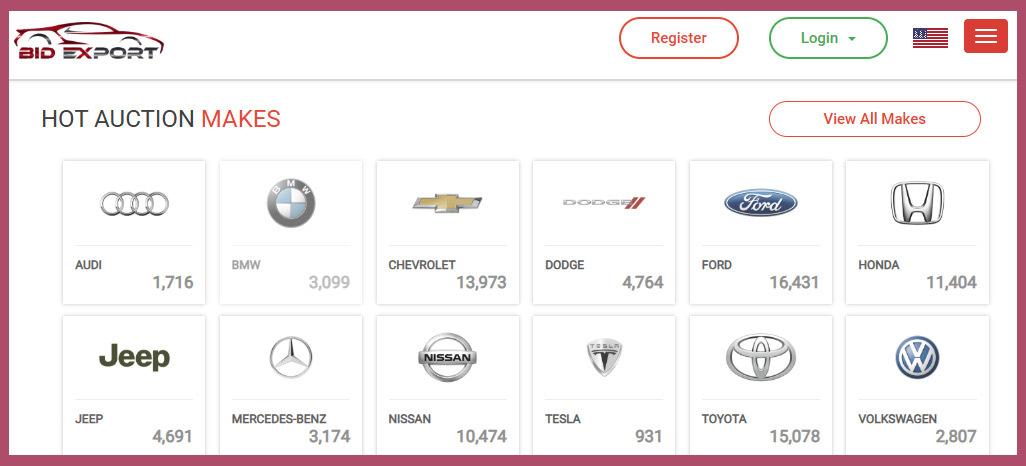Click the Ford 16,431 count

coord(793,283)
